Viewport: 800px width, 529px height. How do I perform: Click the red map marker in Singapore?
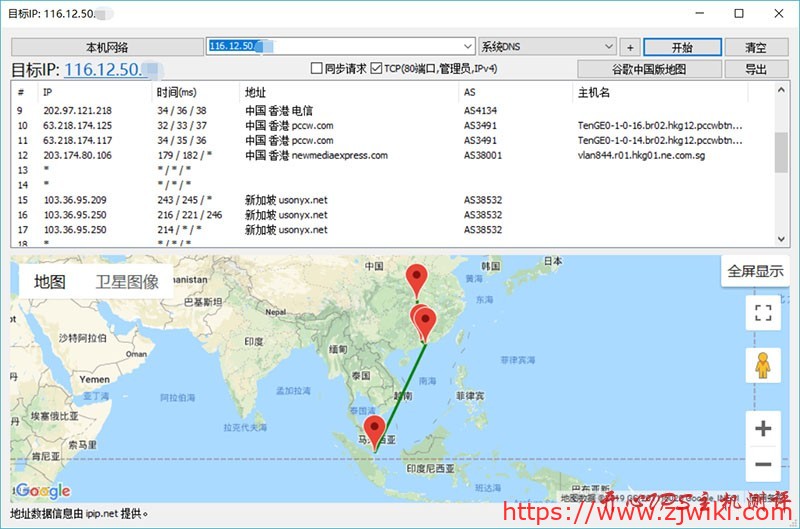pos(375,431)
